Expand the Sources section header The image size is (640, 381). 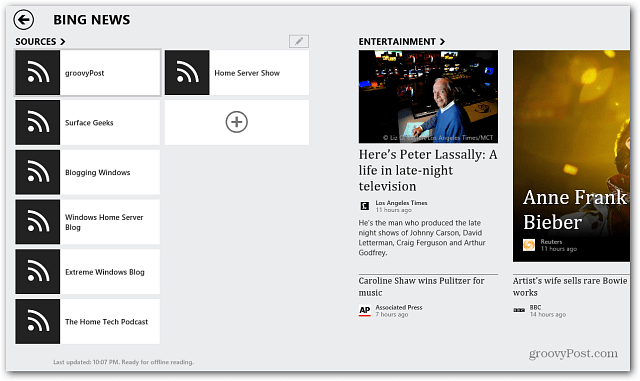pyautogui.click(x=40, y=42)
